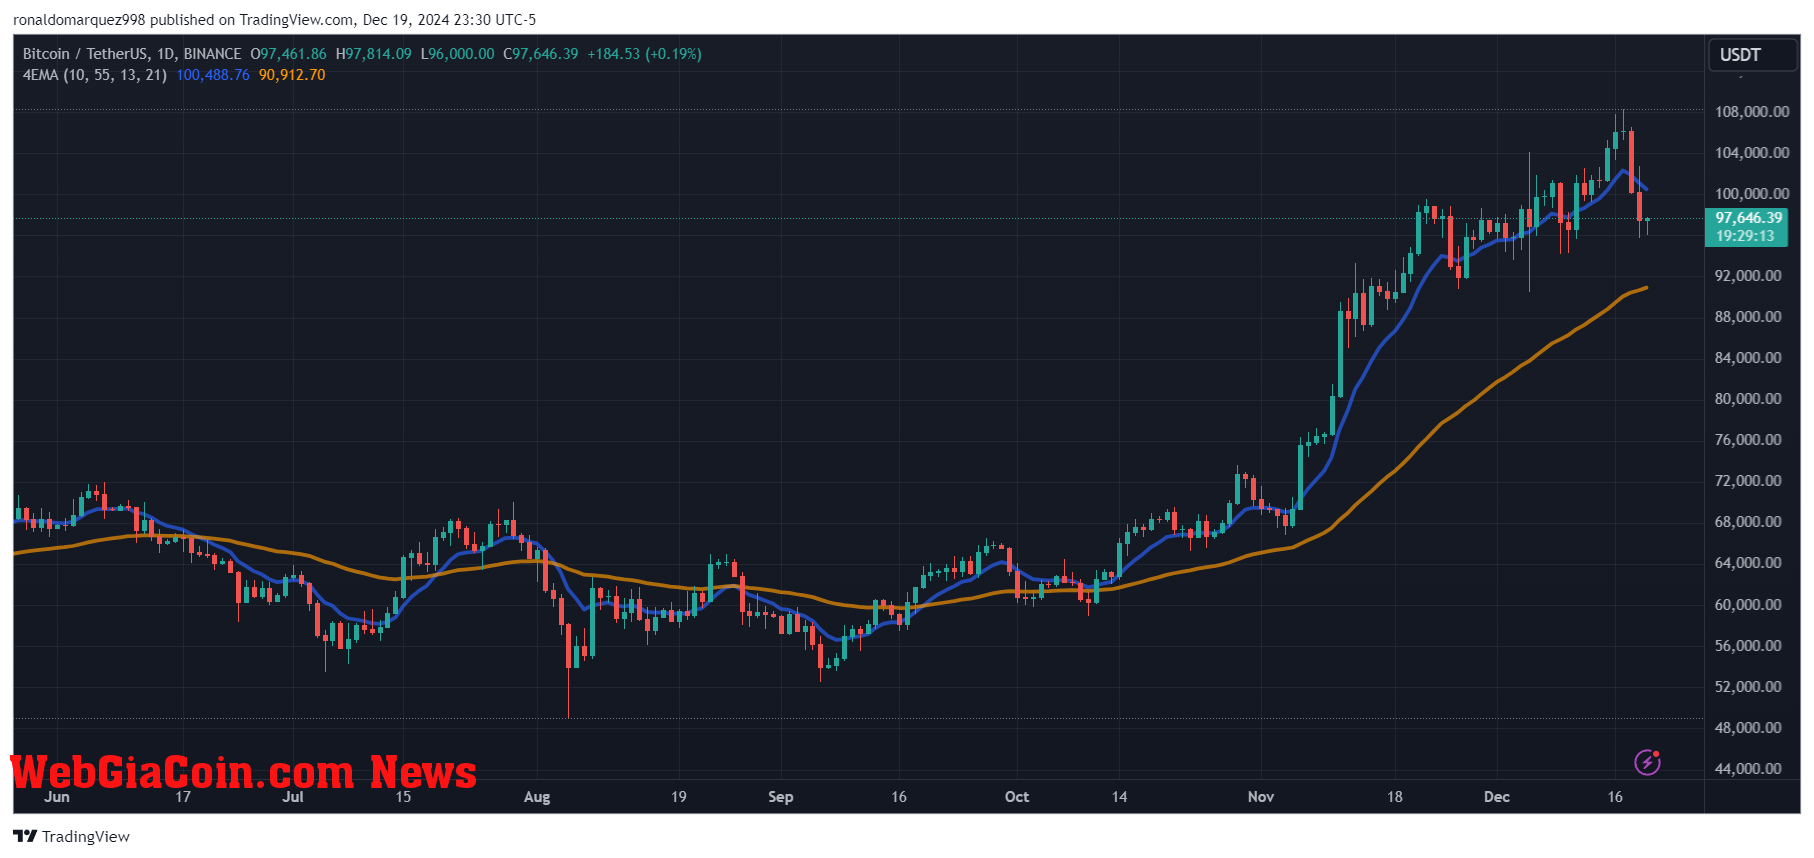1814x858 pixels.
Task: Click the Oct label on time axis
Action: [1017, 797]
